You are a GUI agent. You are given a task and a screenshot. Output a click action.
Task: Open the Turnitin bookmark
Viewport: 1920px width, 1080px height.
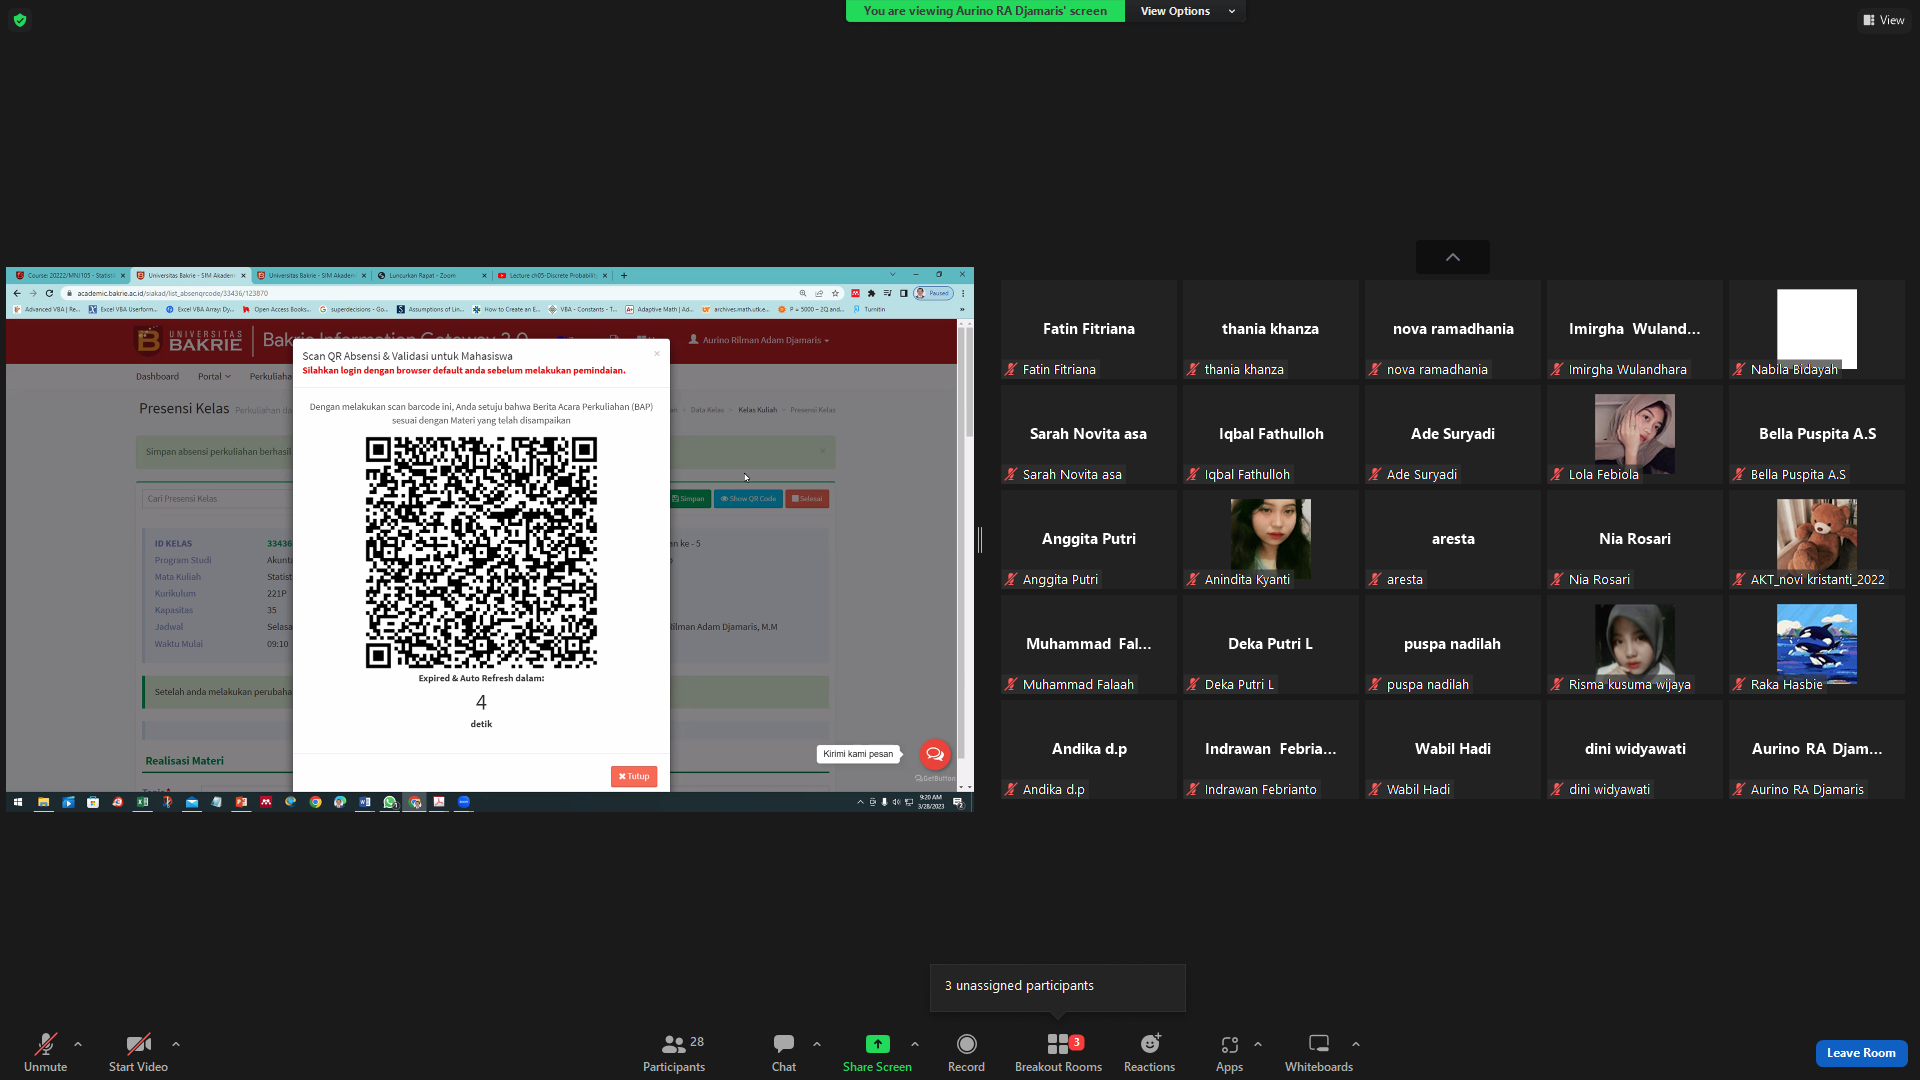coord(869,309)
